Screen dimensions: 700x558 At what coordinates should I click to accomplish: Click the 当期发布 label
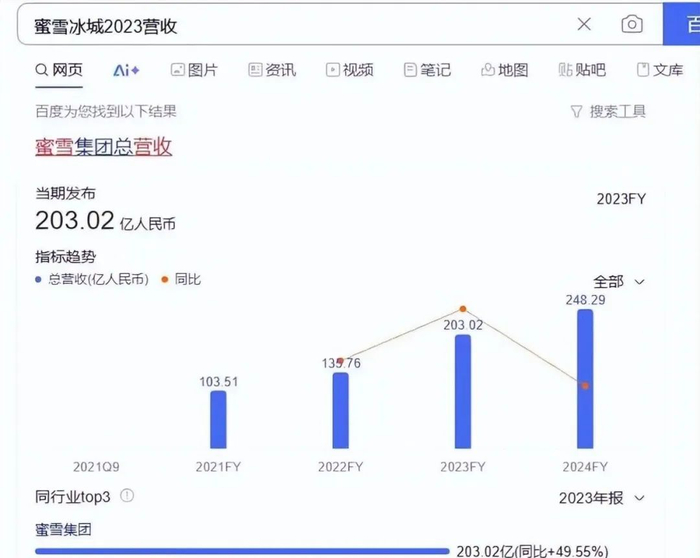(66, 193)
